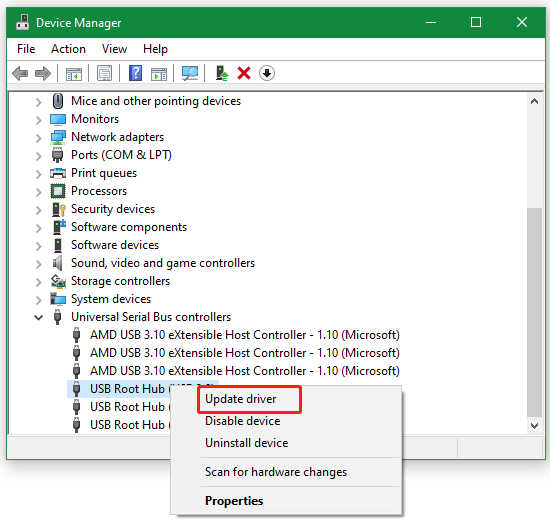Screen dimensions: 550x522
Task: Click the Mice and other pointing devices icon
Action: (58, 101)
